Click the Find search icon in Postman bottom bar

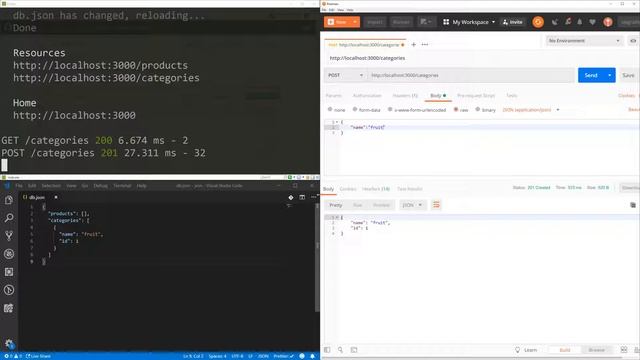[340, 350]
